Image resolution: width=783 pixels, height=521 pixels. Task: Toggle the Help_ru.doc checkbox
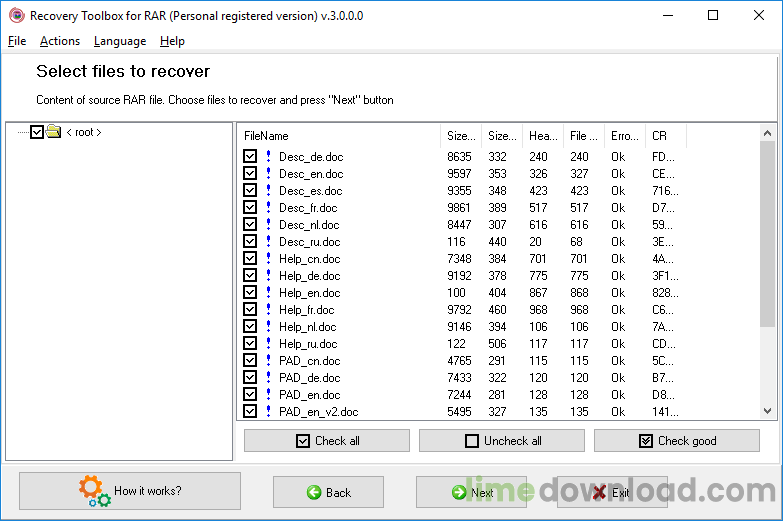(x=250, y=343)
